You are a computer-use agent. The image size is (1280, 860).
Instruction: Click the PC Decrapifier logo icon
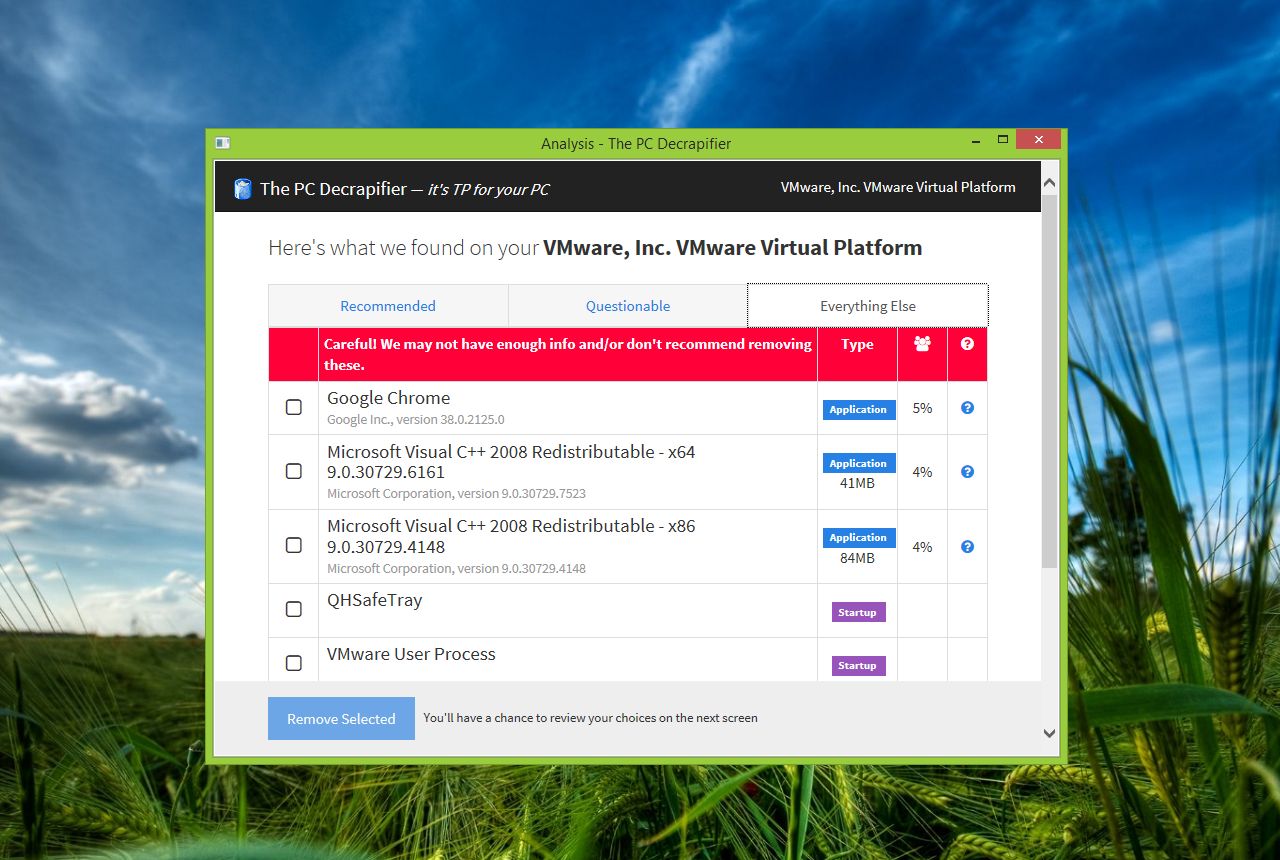[x=243, y=188]
